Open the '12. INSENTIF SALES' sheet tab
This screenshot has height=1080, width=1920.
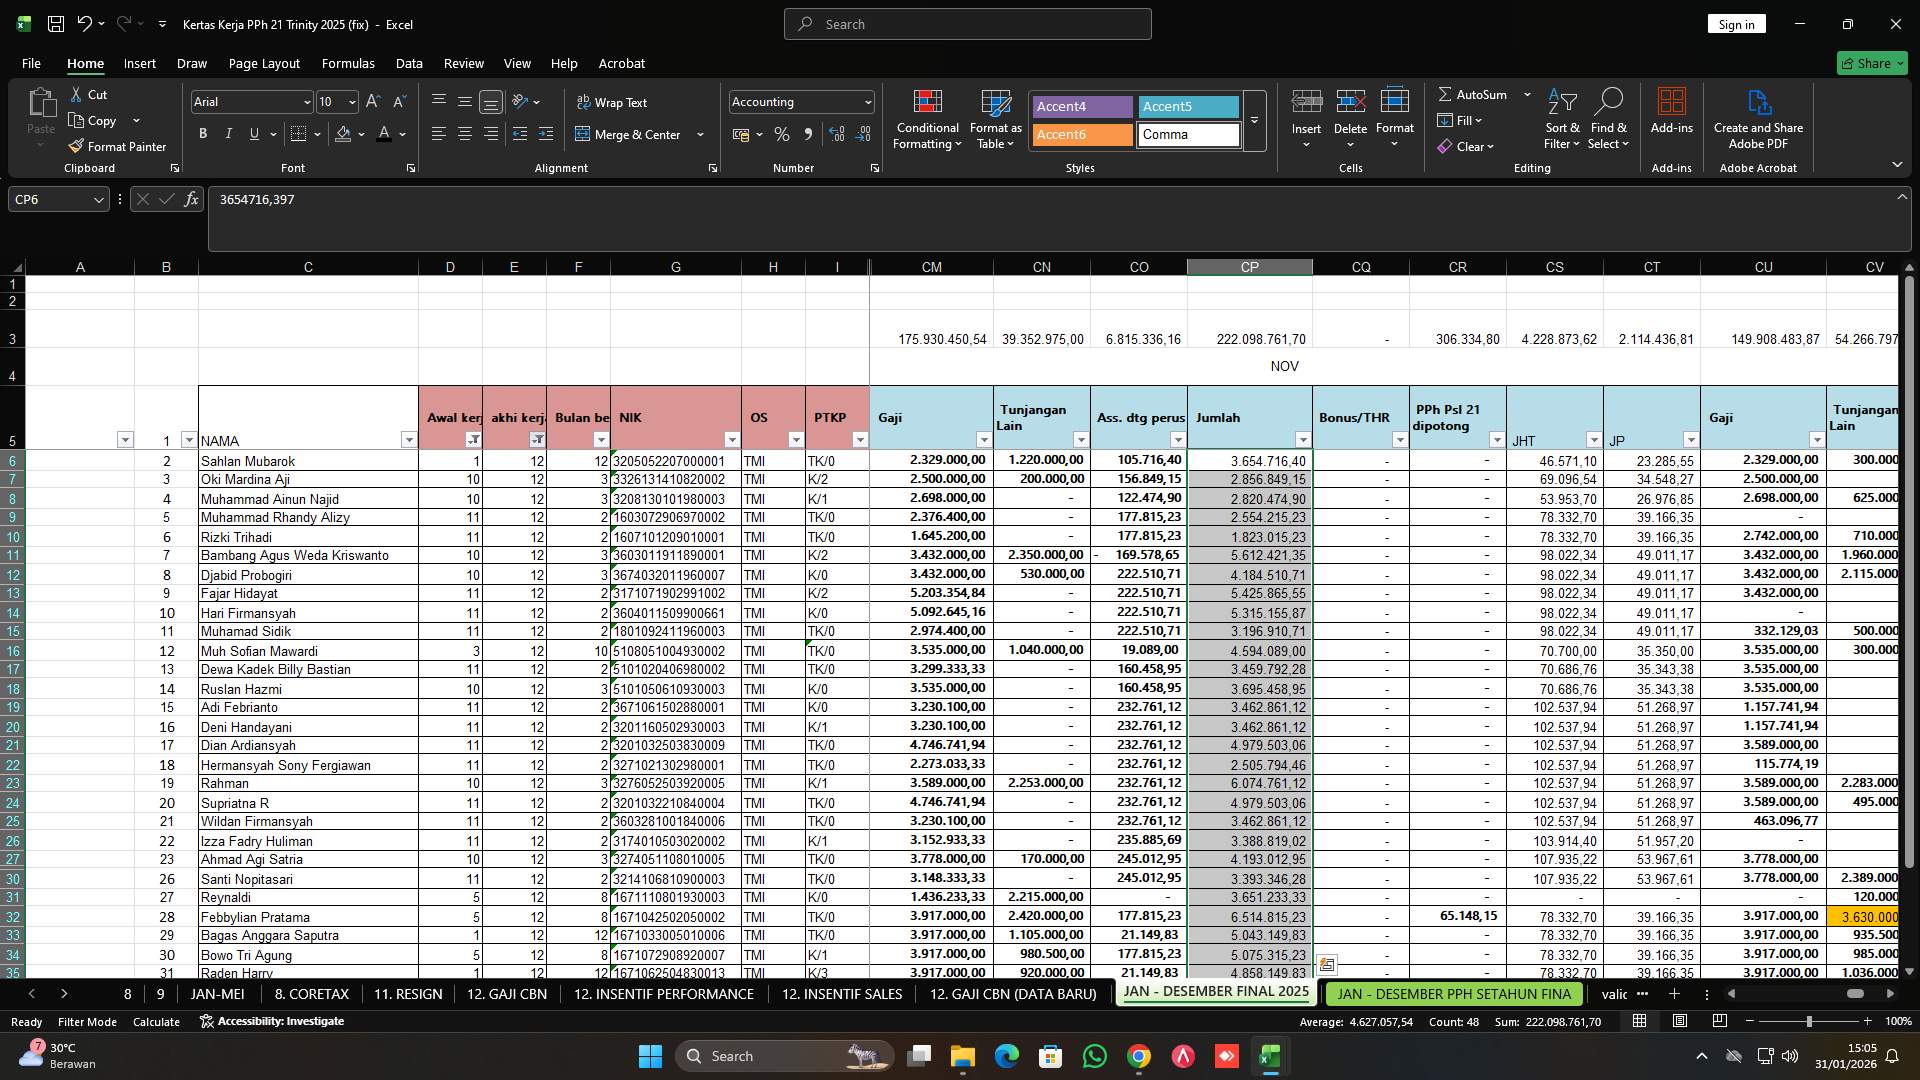pyautogui.click(x=841, y=994)
